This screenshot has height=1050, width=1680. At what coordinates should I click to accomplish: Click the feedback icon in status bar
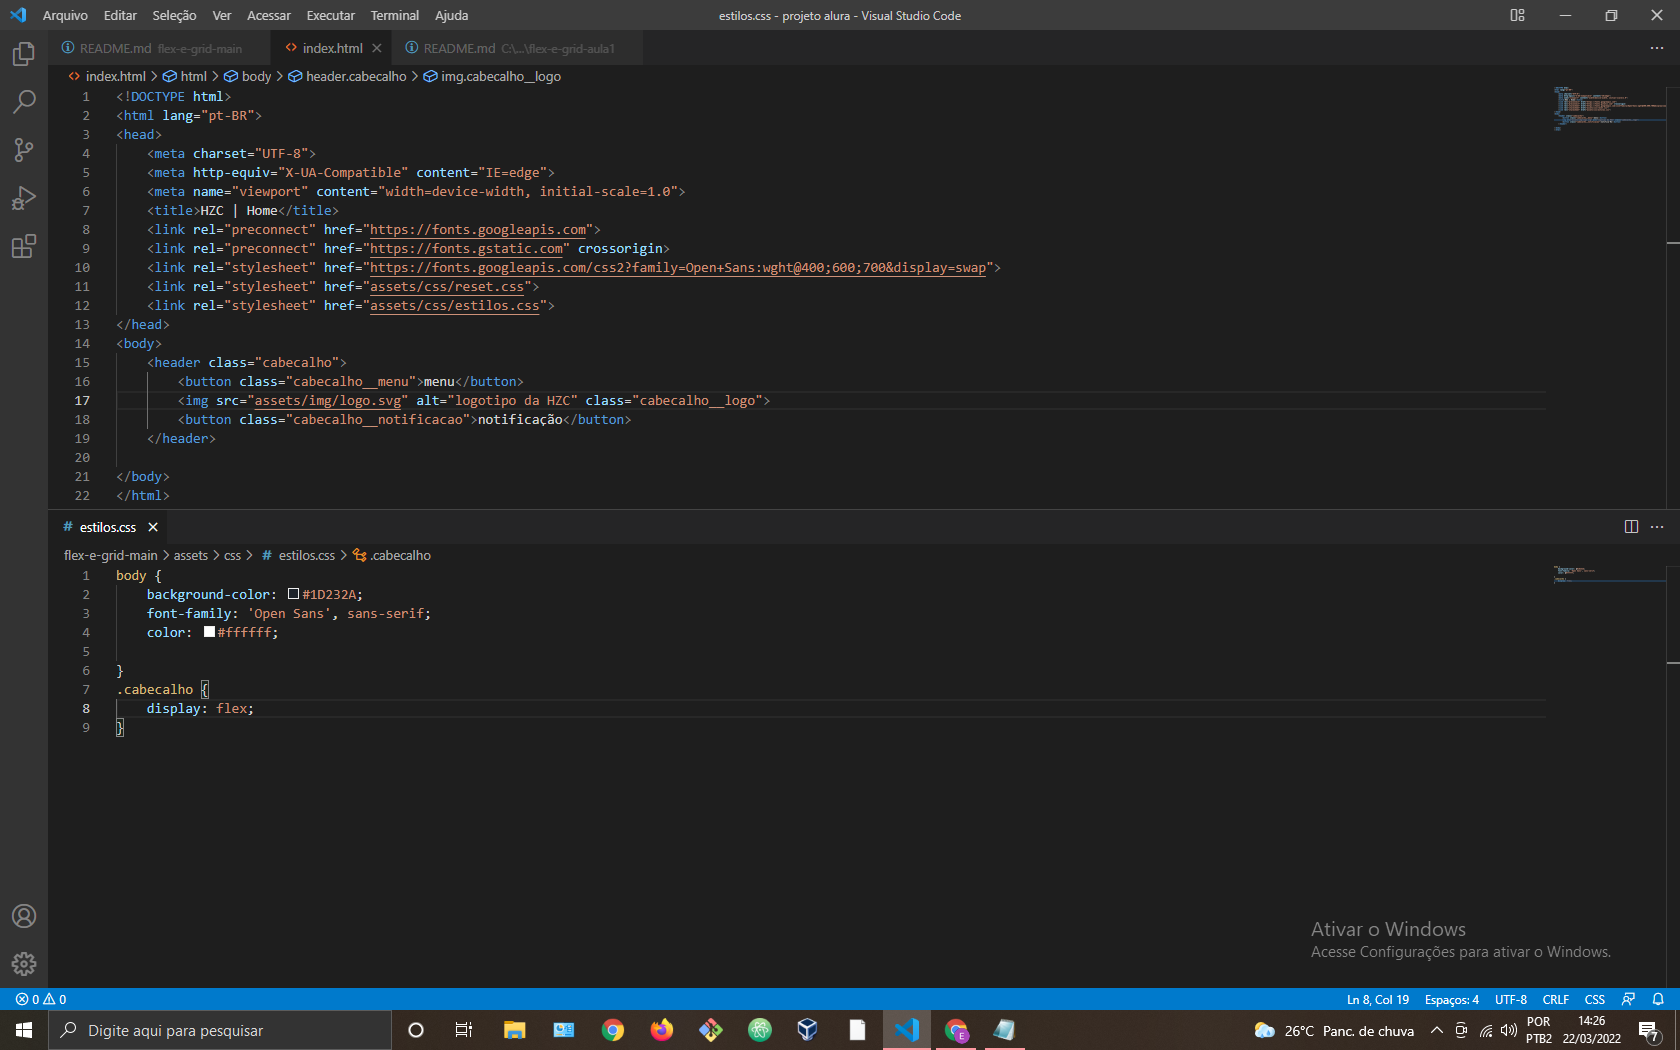coord(1629,999)
